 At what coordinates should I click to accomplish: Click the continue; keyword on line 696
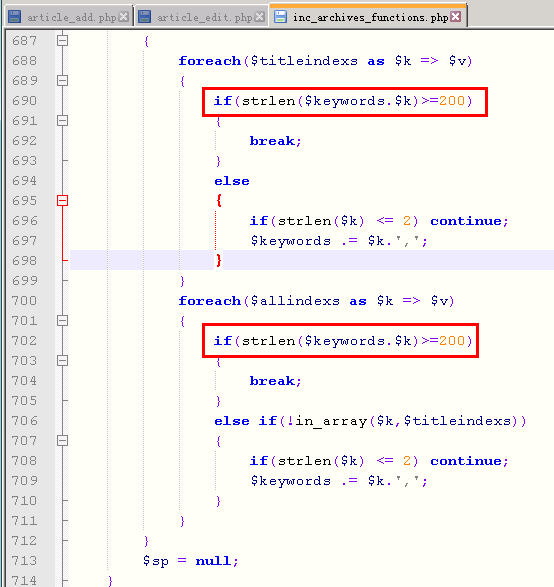pyautogui.click(x=469, y=221)
